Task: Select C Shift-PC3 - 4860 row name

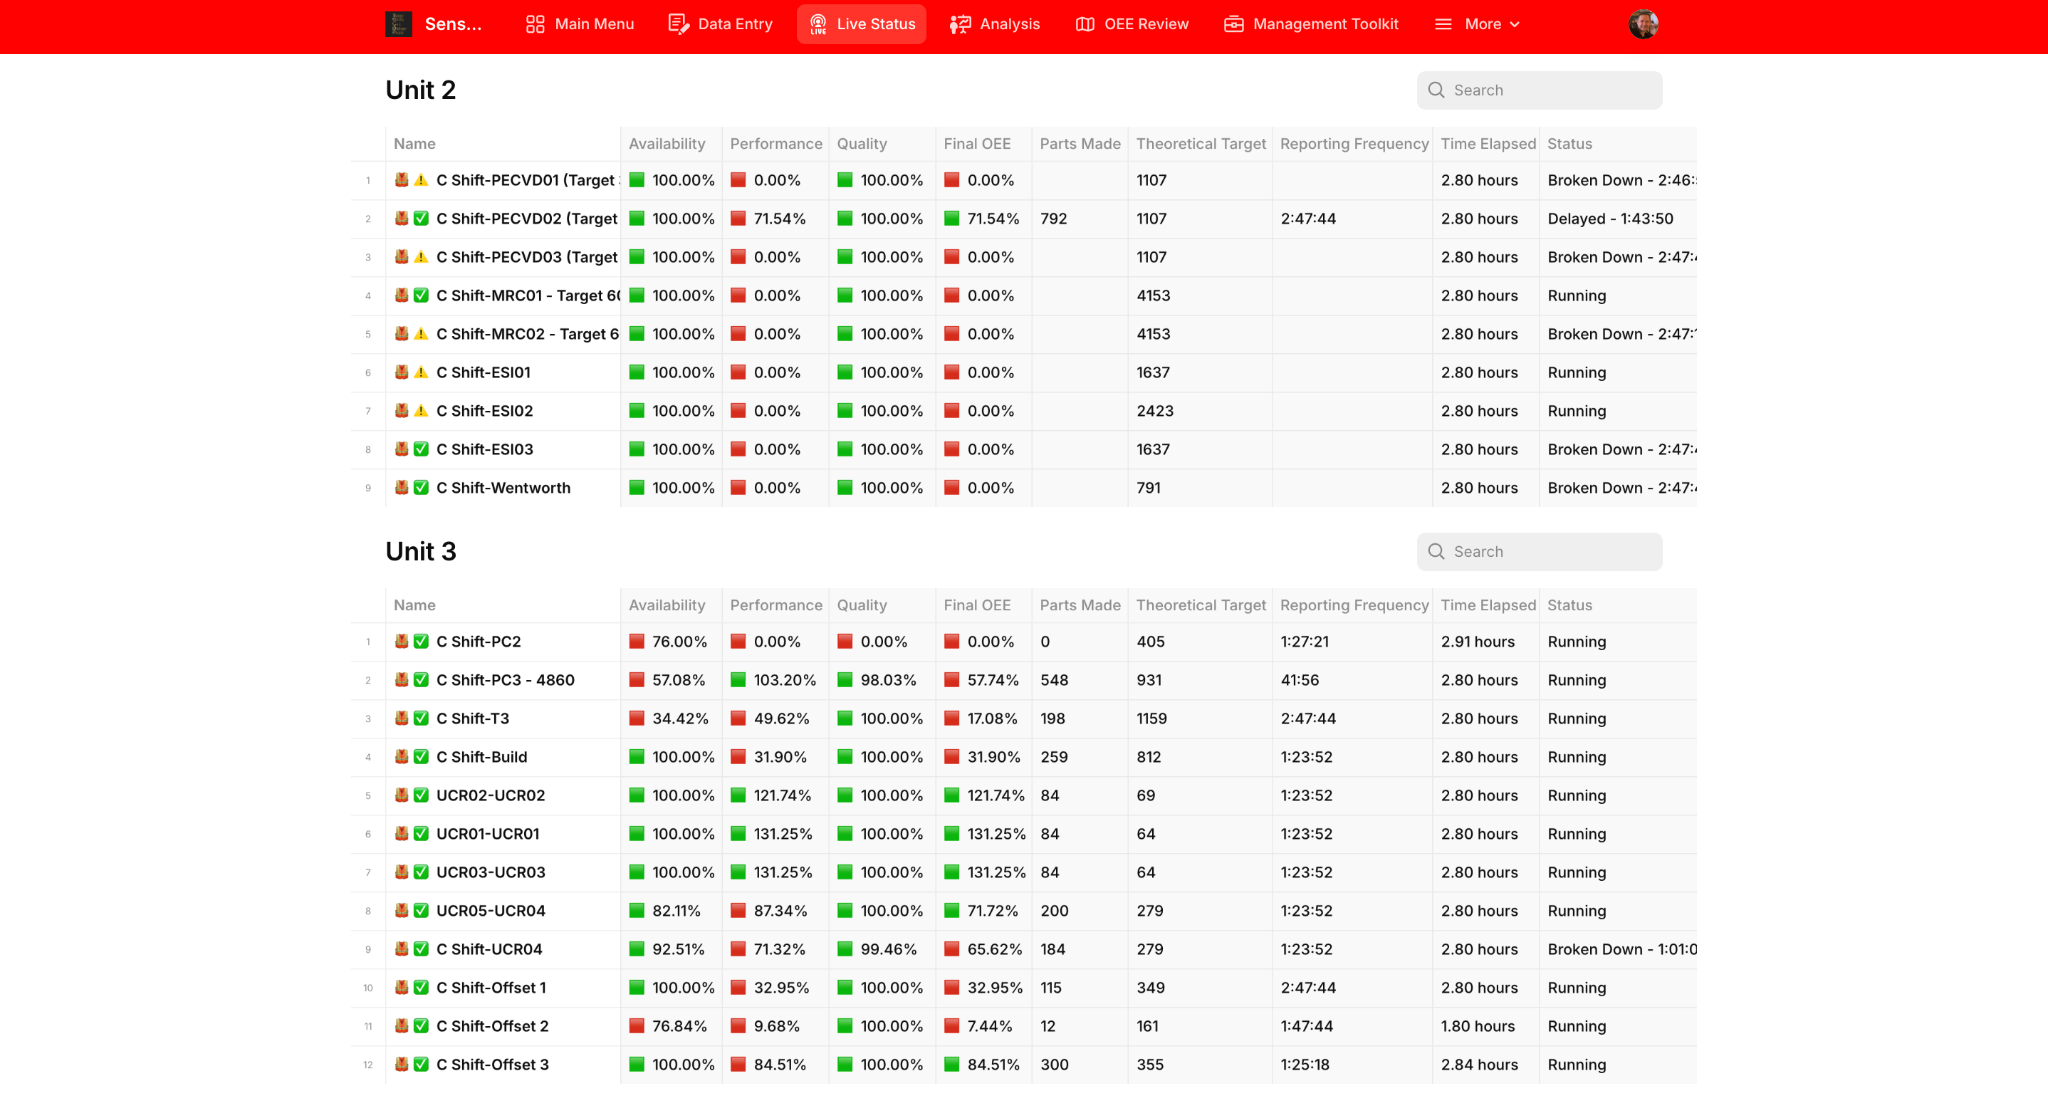Action: tap(505, 680)
